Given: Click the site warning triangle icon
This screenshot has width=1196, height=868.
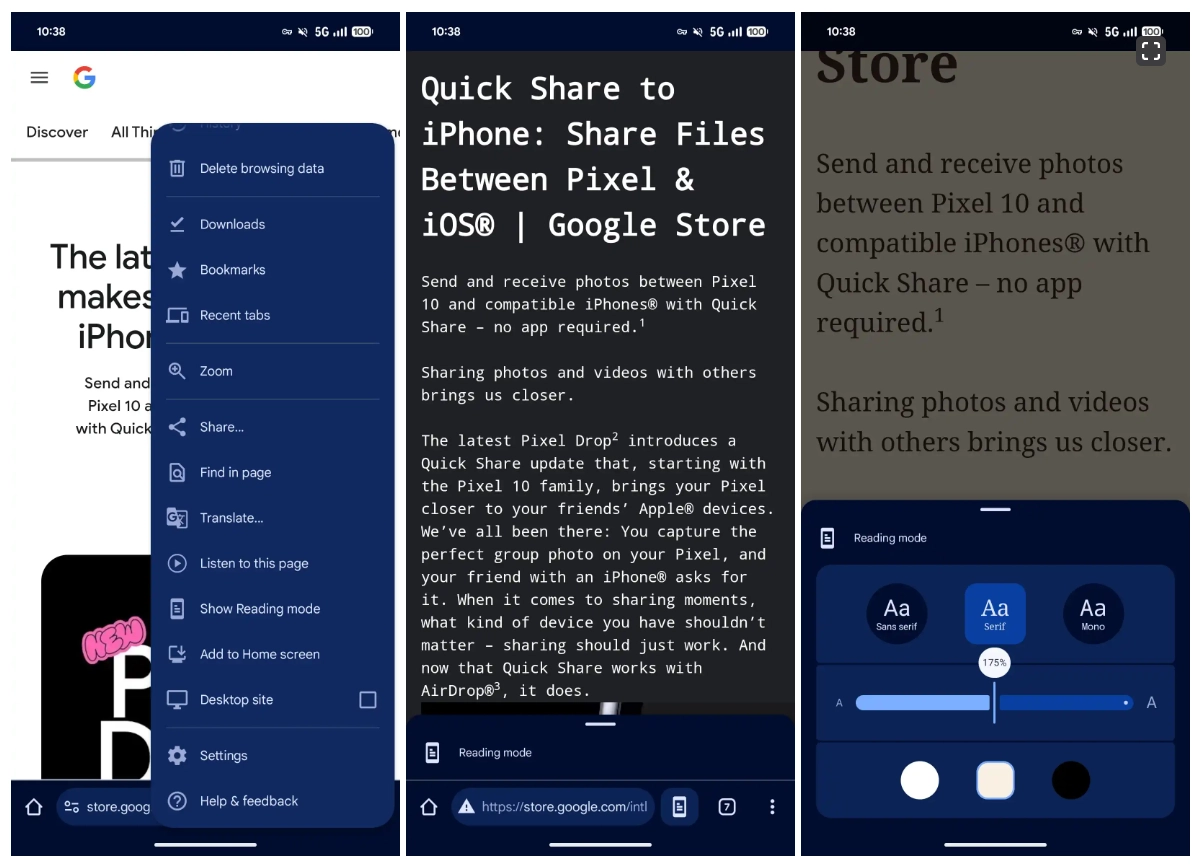Looking at the screenshot, I should [465, 807].
